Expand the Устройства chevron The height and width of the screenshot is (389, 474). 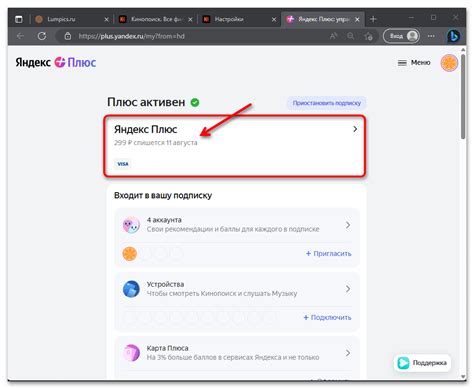tap(348, 289)
